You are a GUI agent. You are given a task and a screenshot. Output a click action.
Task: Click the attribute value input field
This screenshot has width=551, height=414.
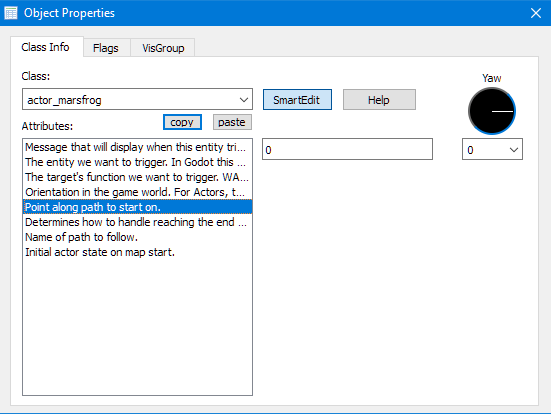pos(347,149)
